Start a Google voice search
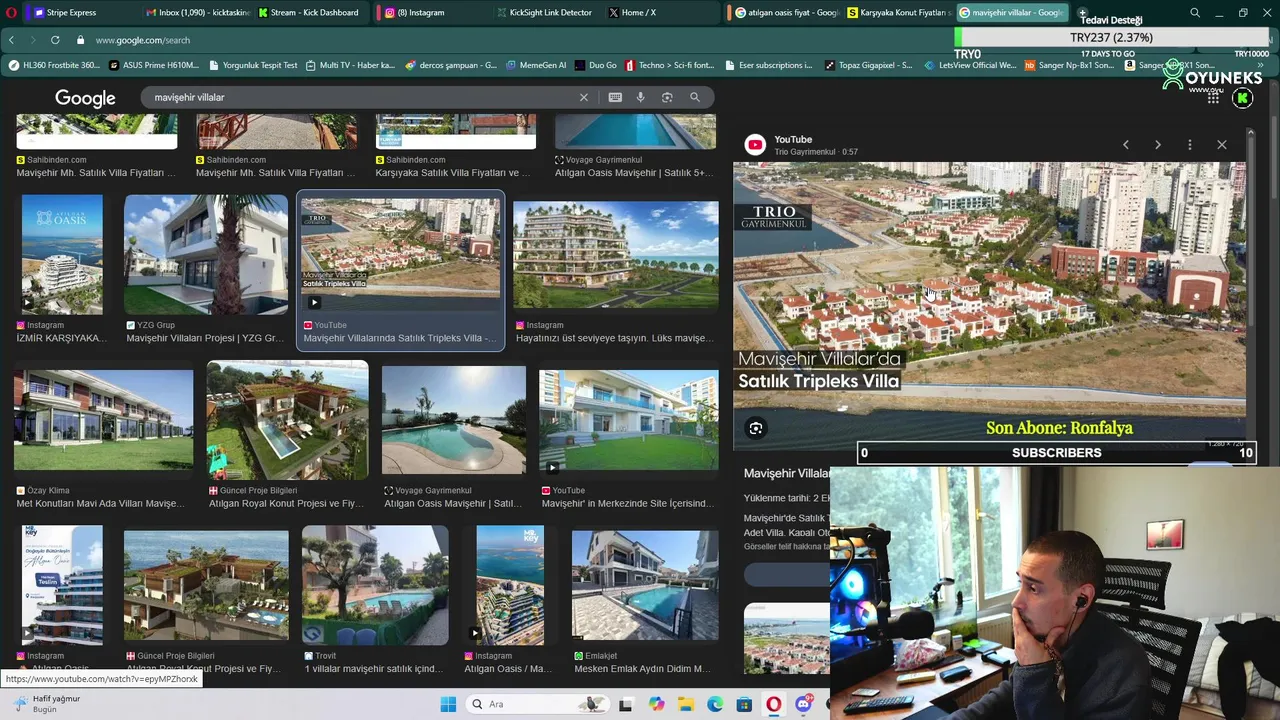Screen dimensions: 1280x720 [640, 97]
